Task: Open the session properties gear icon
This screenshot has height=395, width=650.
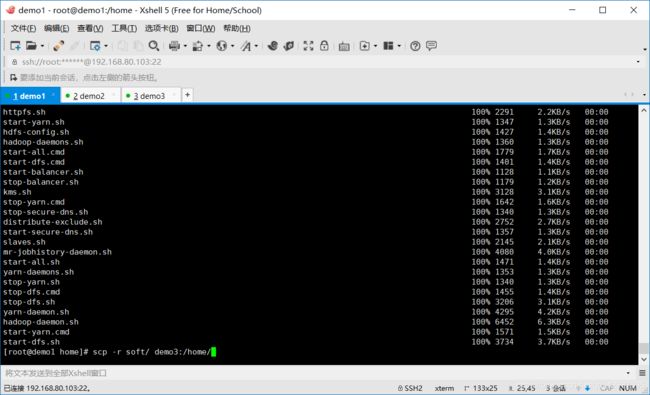Action: coord(95,46)
